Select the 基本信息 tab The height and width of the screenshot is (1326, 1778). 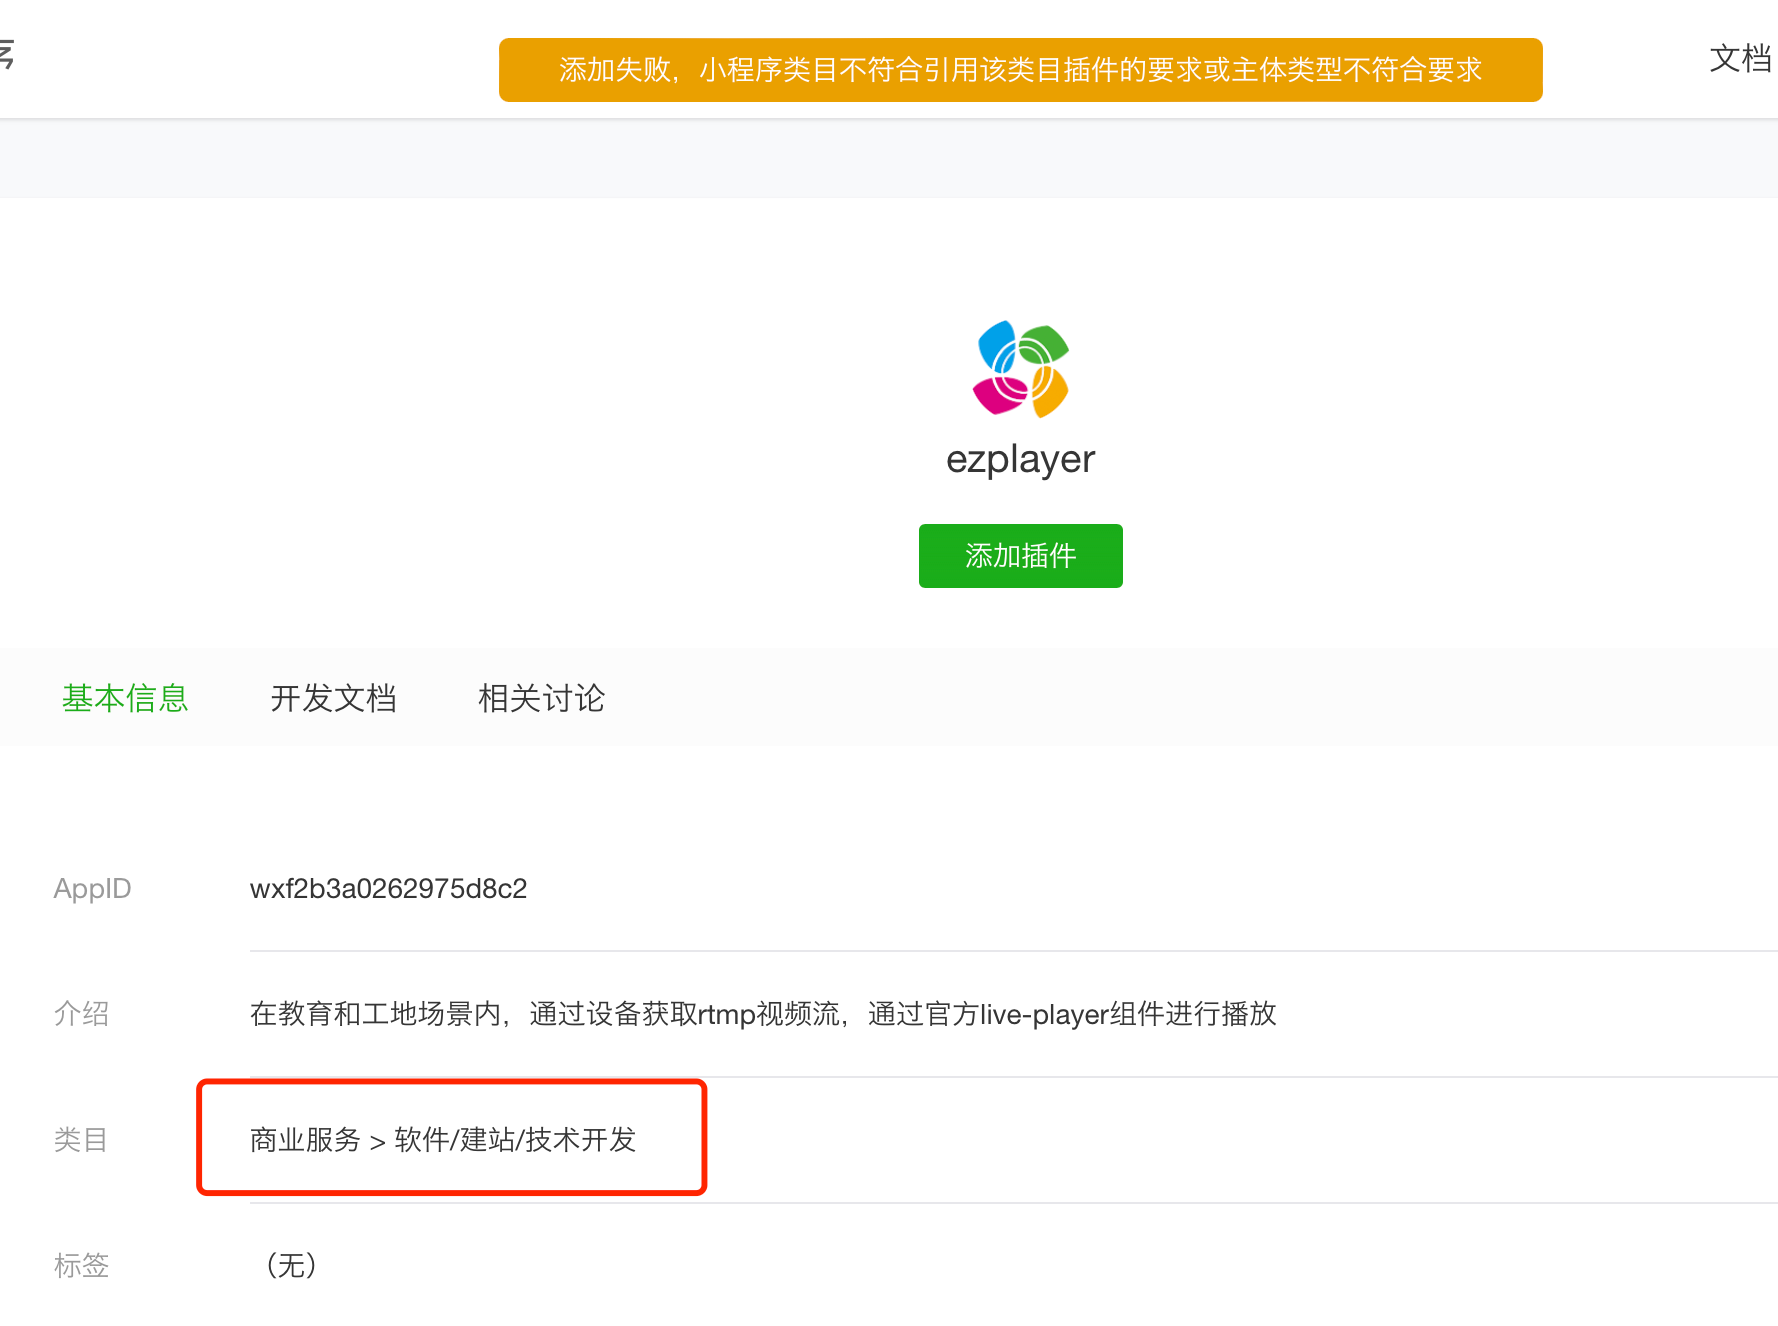click(x=125, y=698)
